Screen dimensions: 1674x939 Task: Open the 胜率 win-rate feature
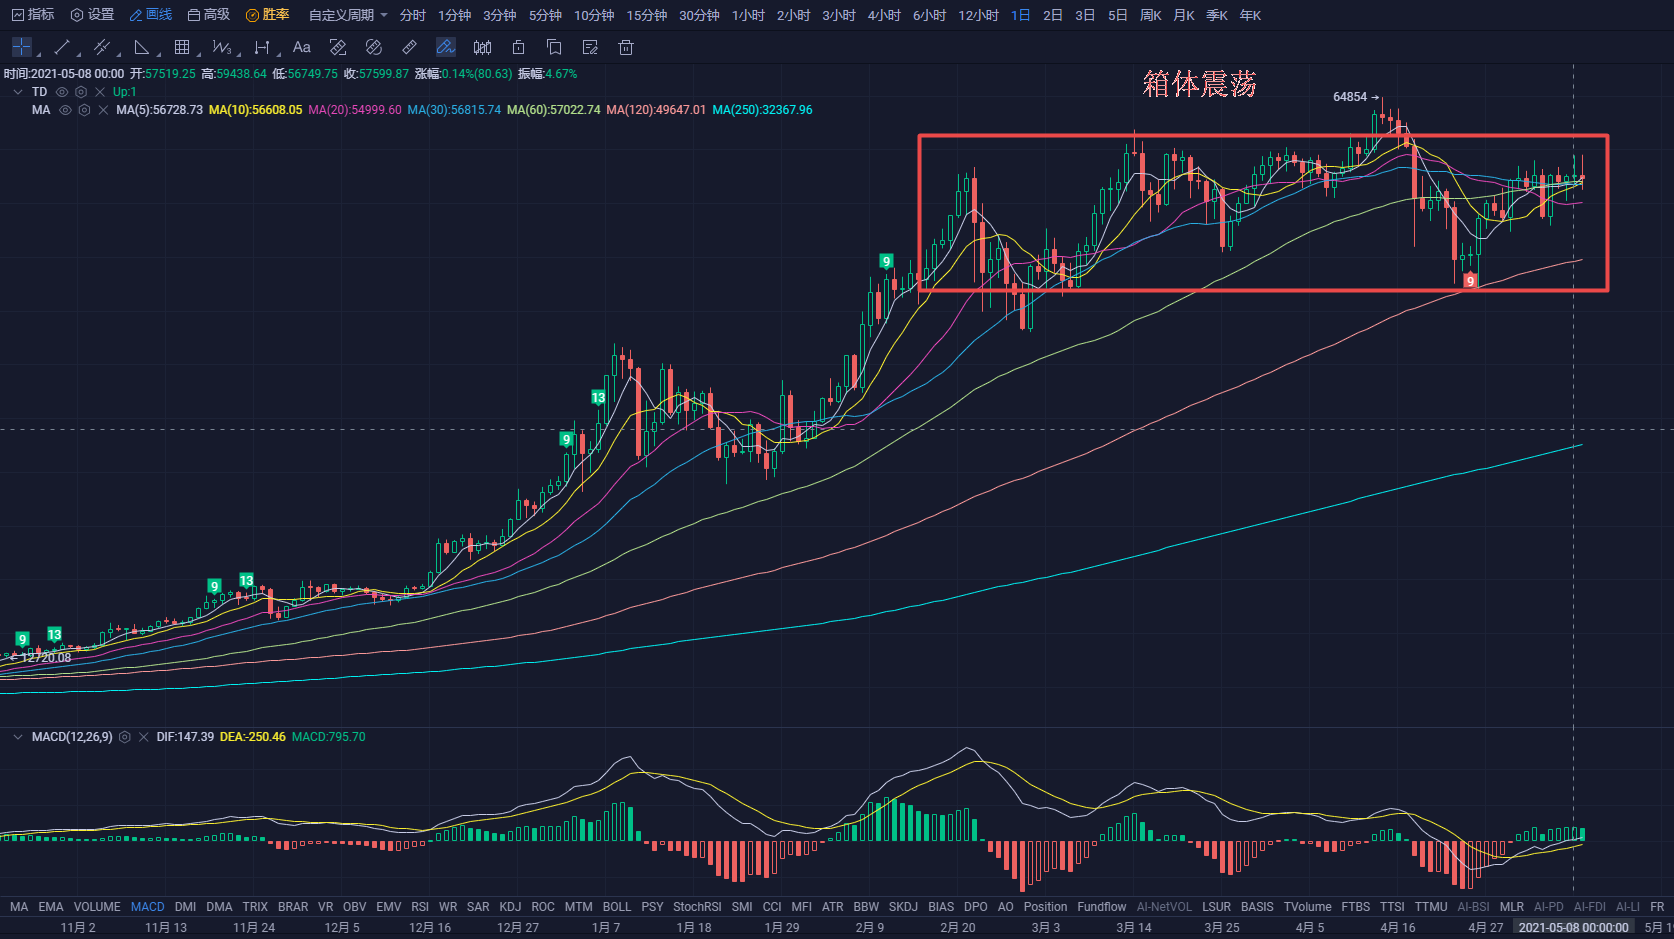pyautogui.click(x=268, y=15)
